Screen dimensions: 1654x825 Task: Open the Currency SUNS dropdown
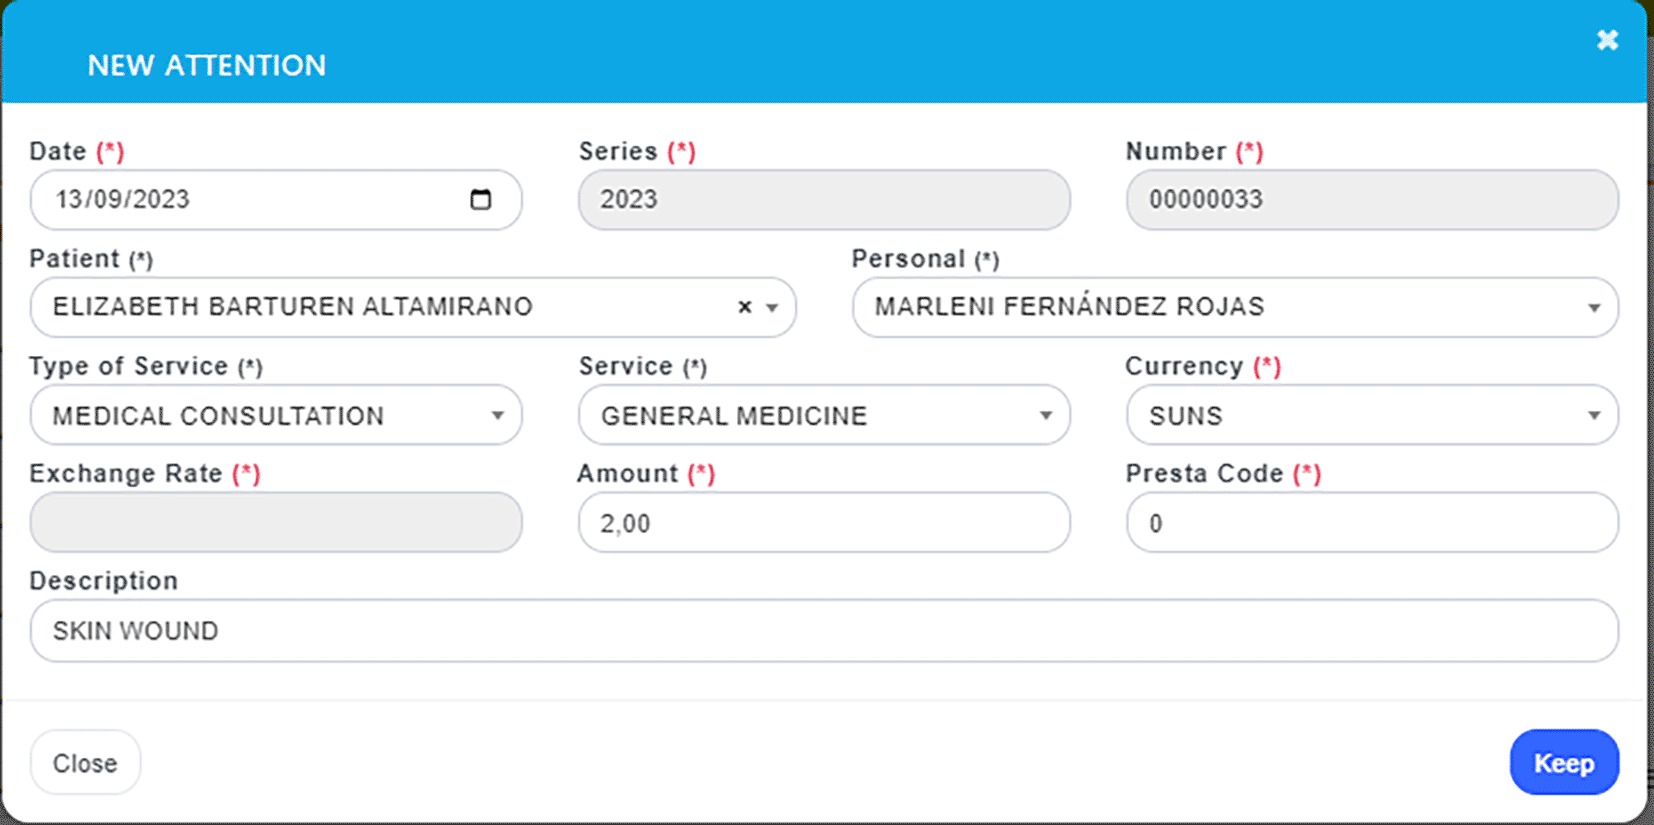point(1372,415)
